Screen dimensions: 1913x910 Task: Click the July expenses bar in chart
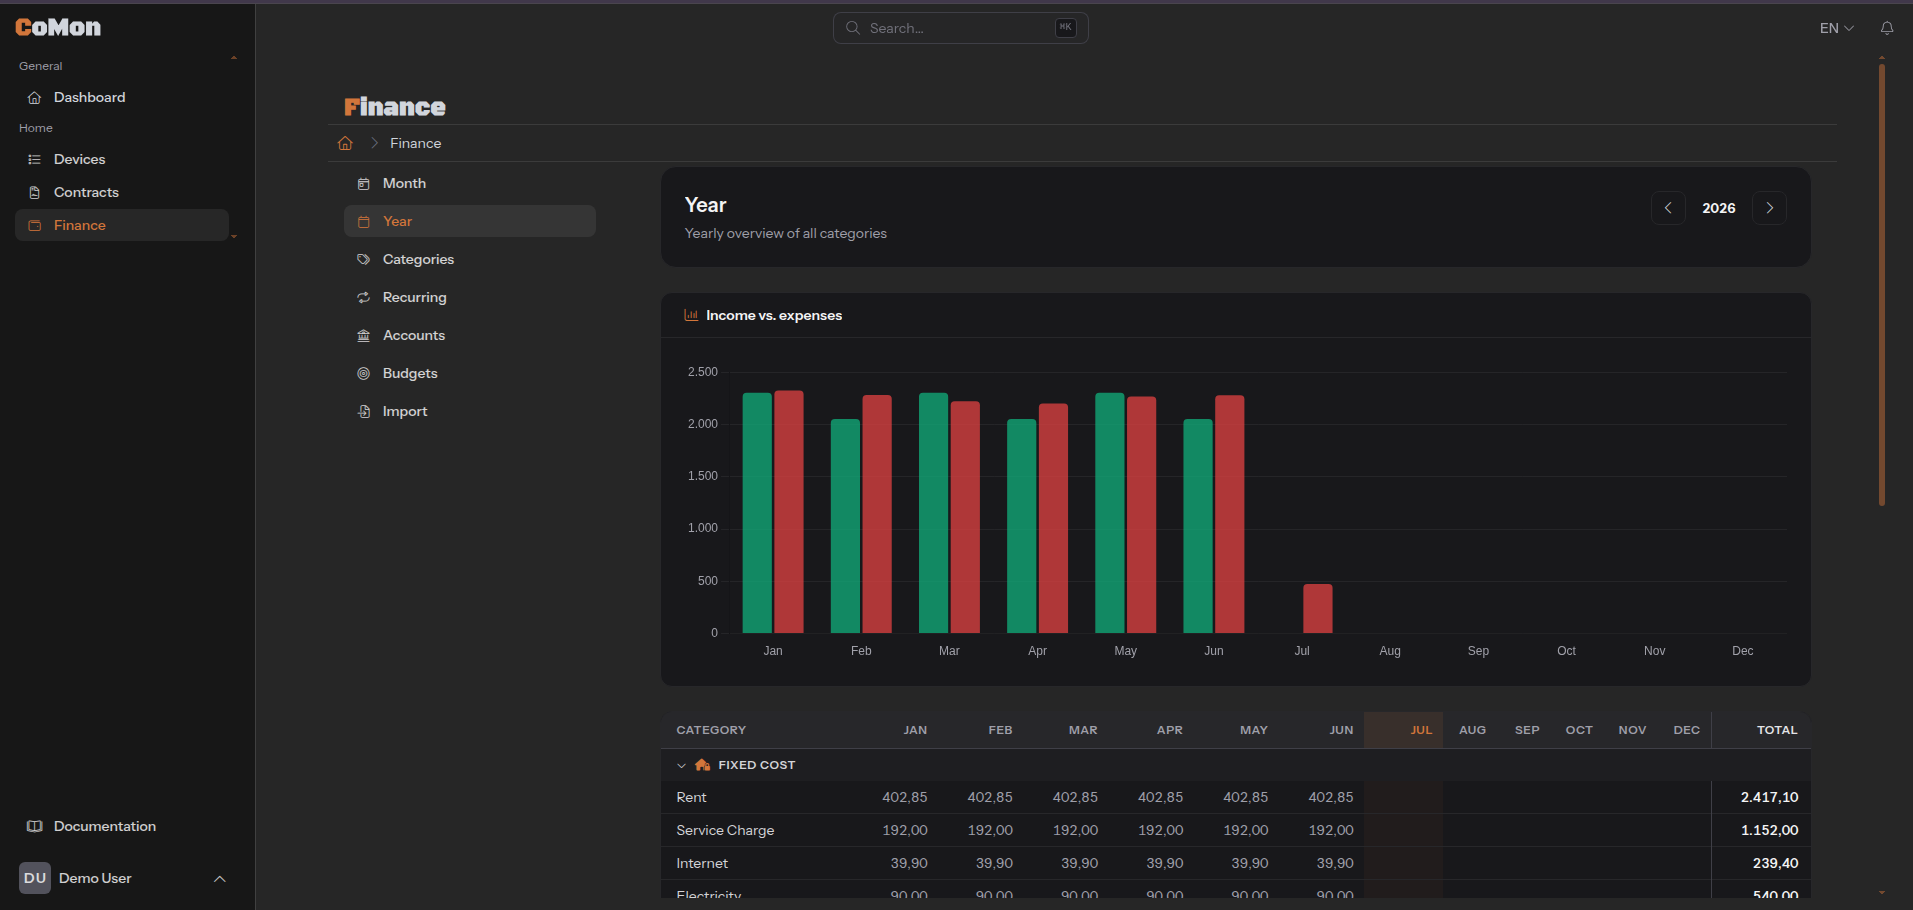tap(1317, 609)
